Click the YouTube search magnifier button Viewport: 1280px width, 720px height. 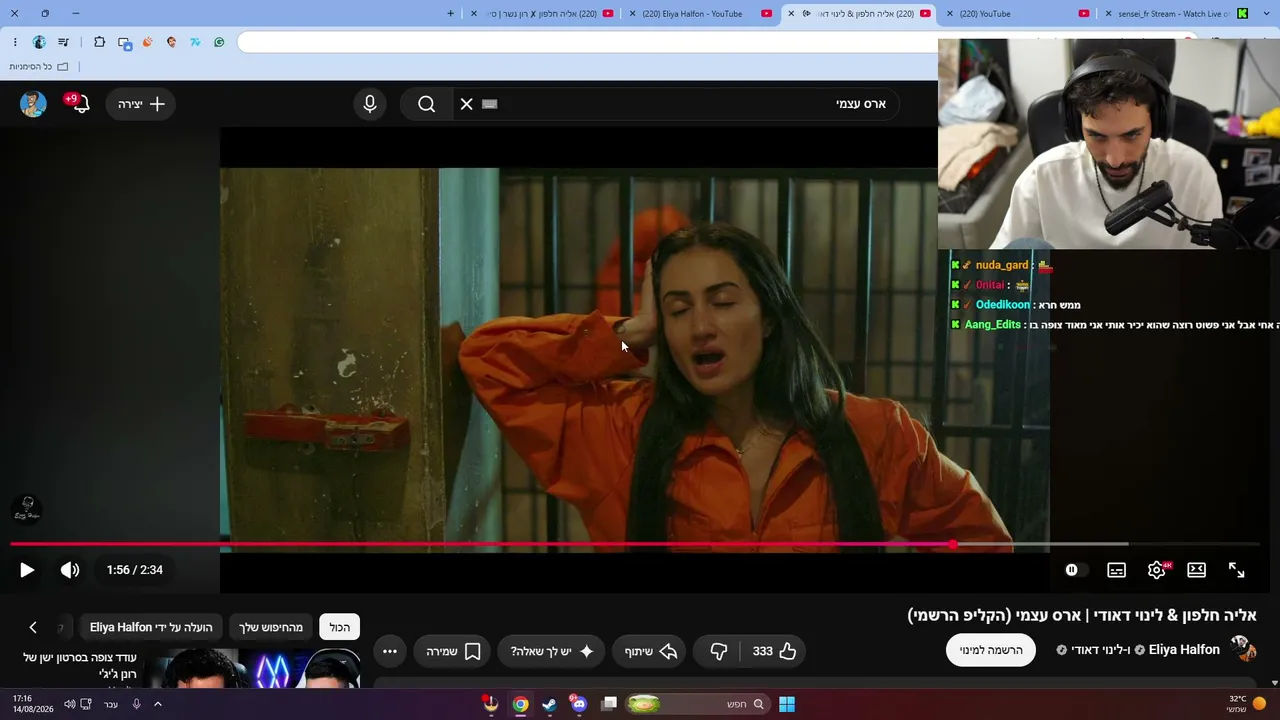click(427, 104)
